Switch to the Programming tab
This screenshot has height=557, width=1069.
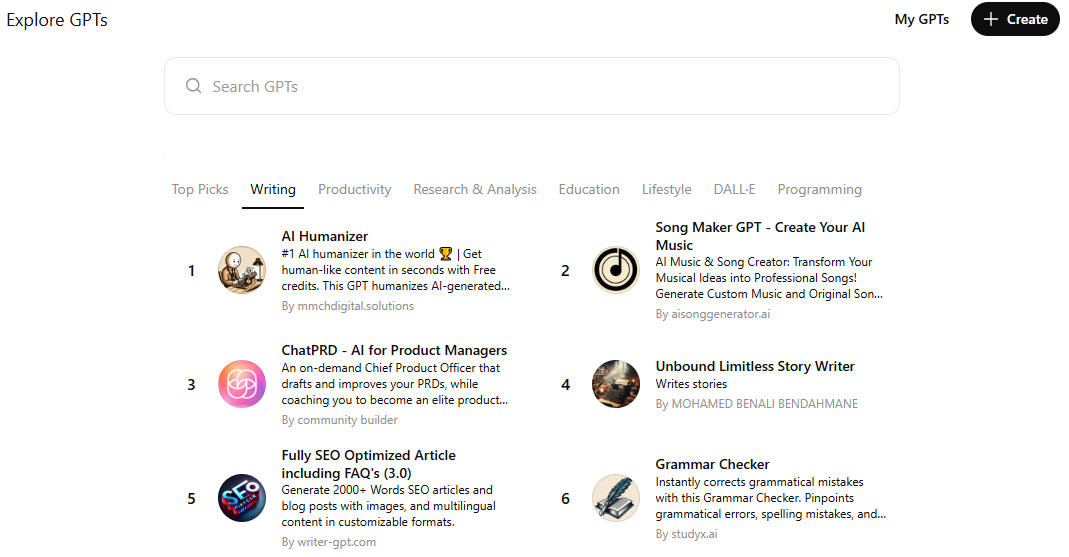click(819, 189)
